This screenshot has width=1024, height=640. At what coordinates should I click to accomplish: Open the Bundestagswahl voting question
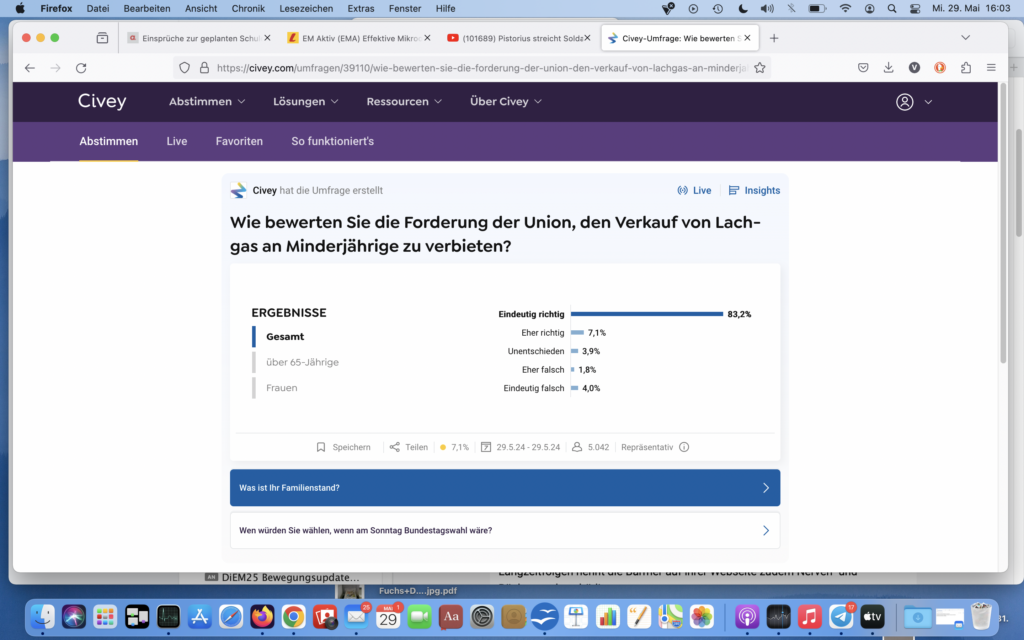click(x=505, y=530)
